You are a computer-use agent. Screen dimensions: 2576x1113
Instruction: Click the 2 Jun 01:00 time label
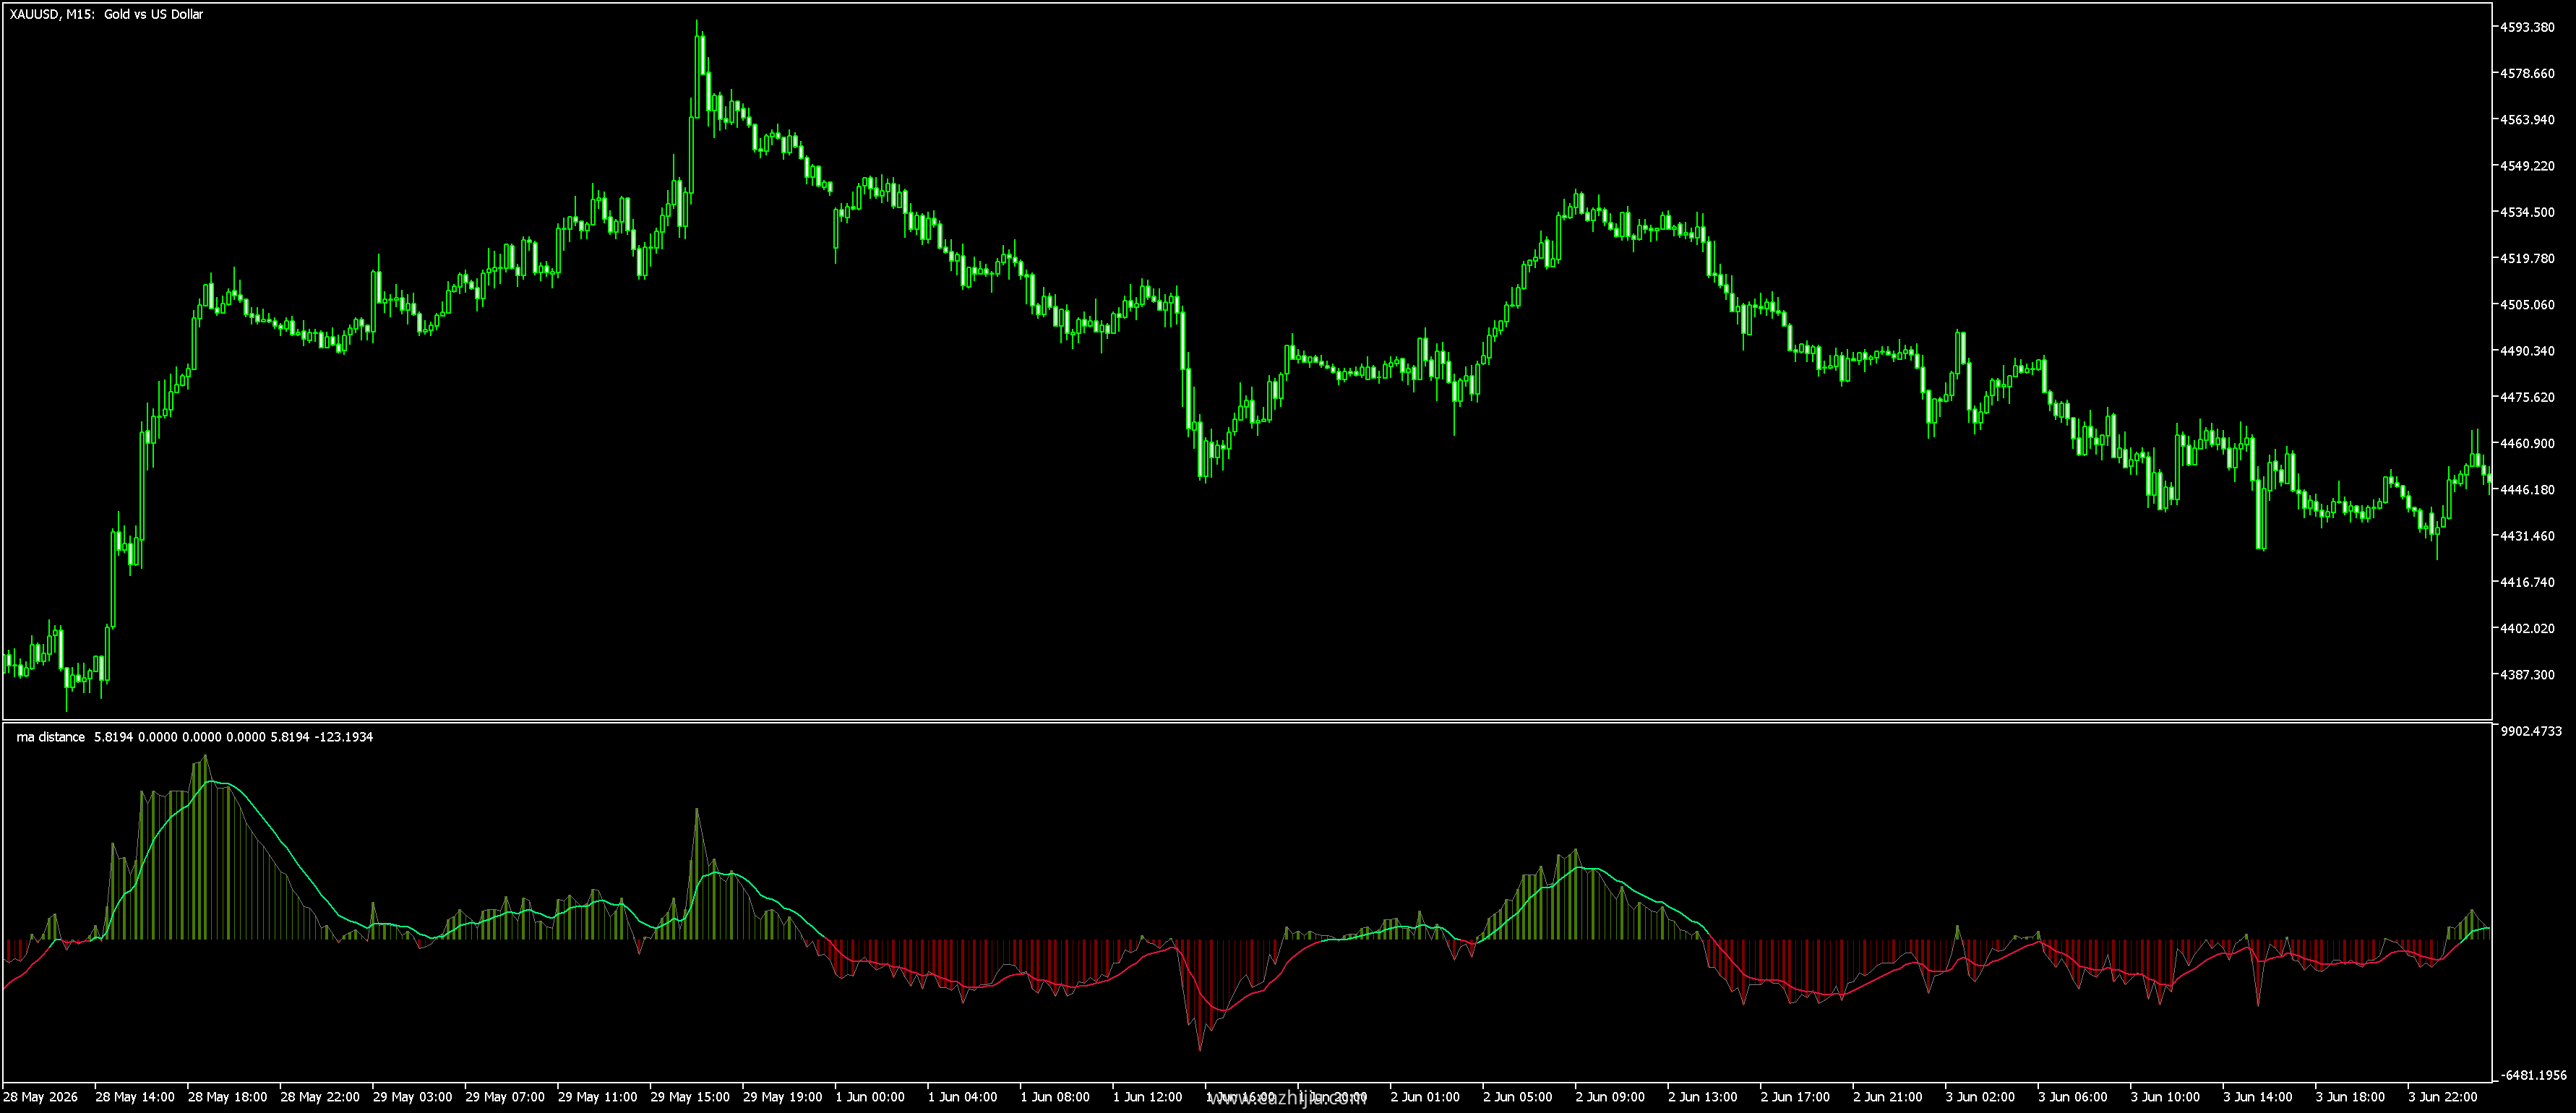point(1425,1097)
